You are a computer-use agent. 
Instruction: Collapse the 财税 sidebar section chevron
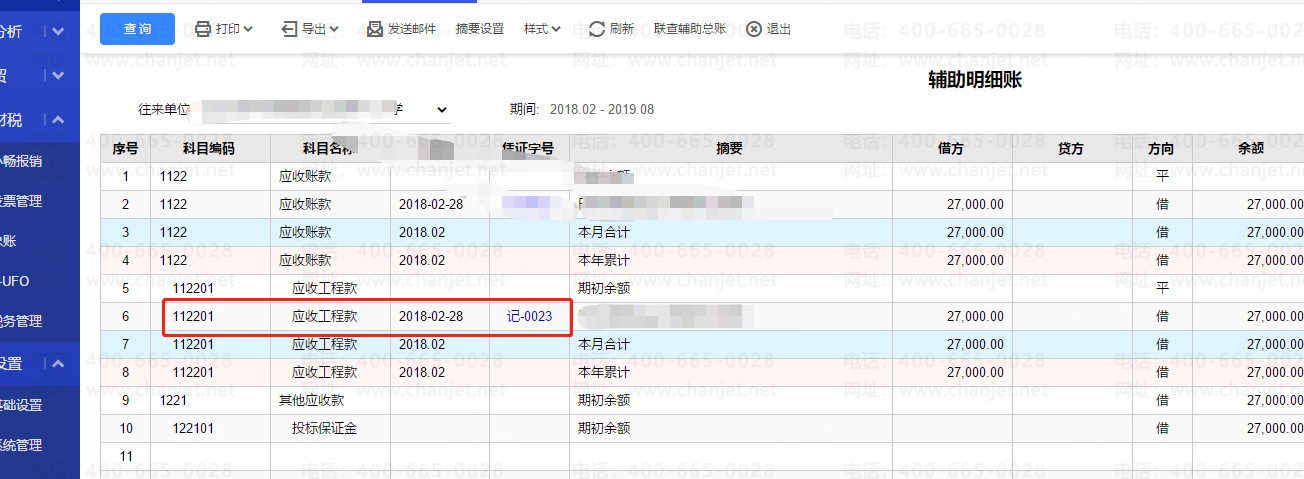58,120
